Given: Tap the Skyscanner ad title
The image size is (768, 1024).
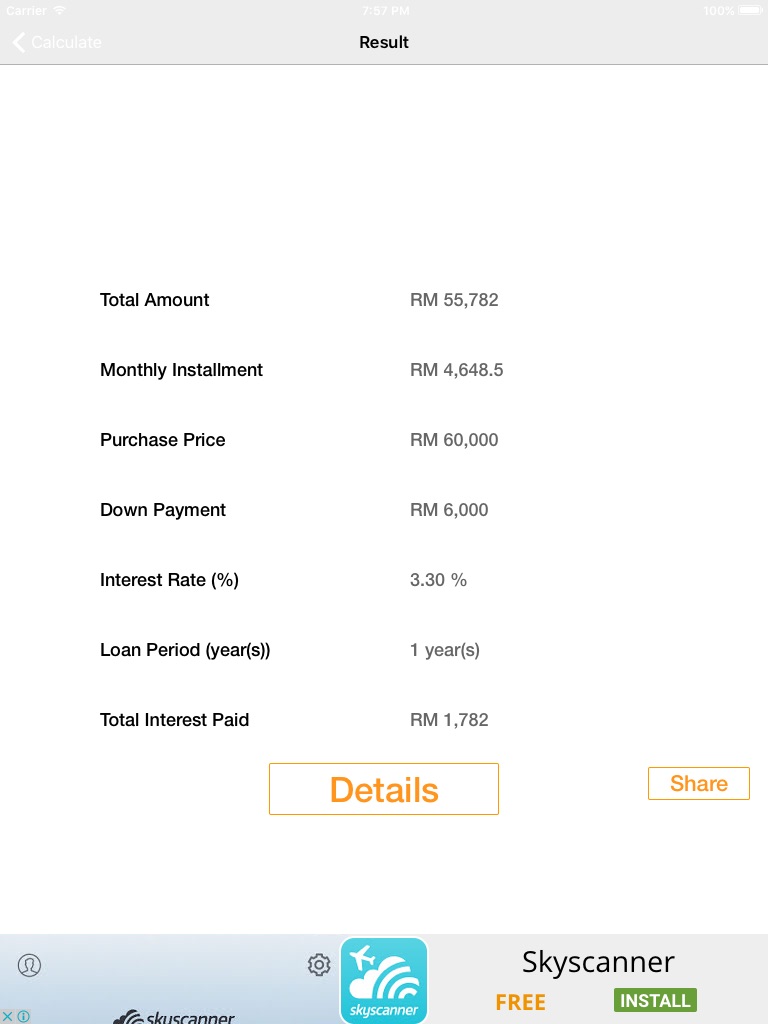Looking at the screenshot, I should click(x=598, y=962).
